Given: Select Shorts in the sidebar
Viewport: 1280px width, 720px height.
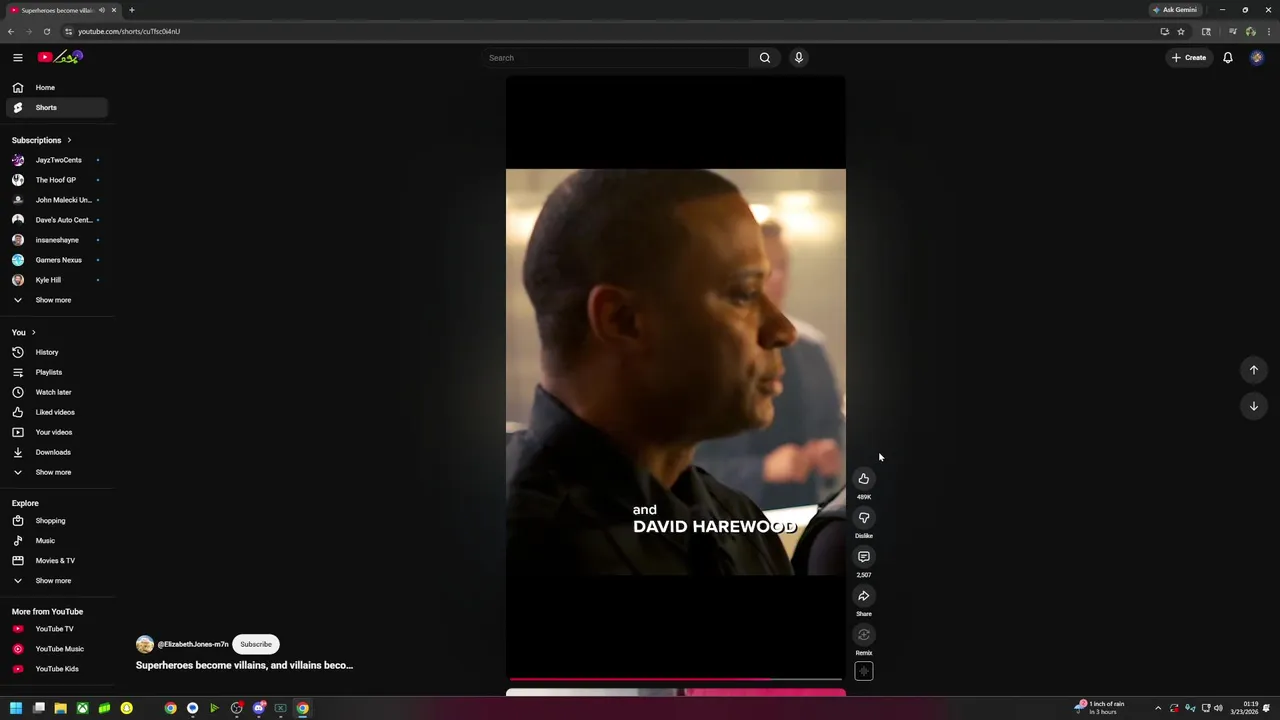Looking at the screenshot, I should point(56,107).
